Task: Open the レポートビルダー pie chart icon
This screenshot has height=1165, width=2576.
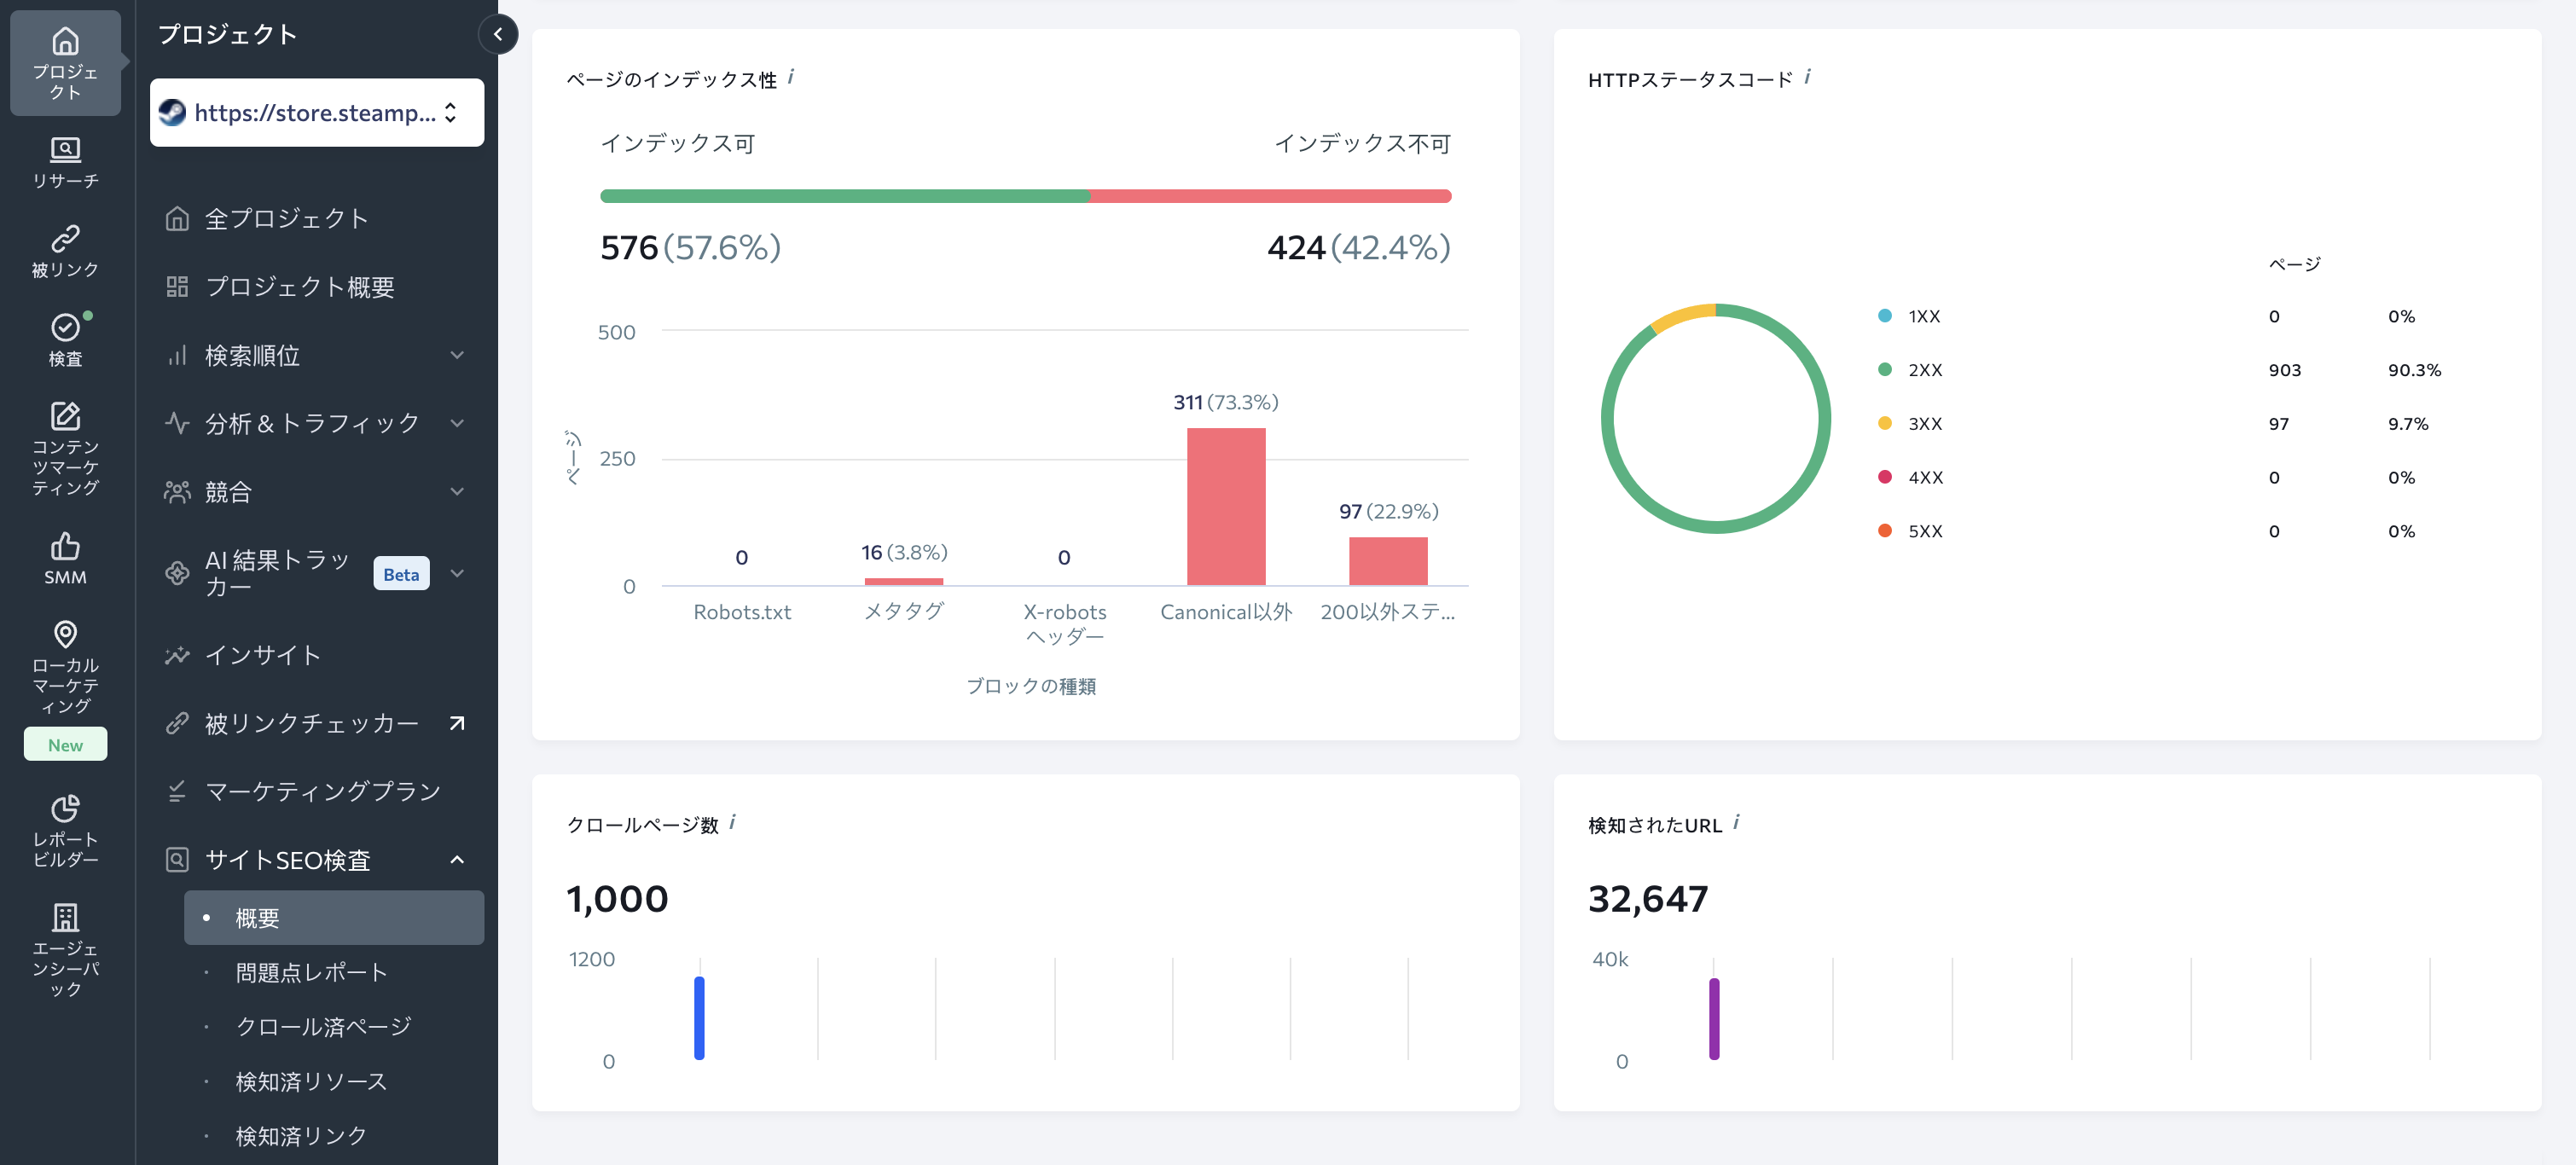Action: 65,808
